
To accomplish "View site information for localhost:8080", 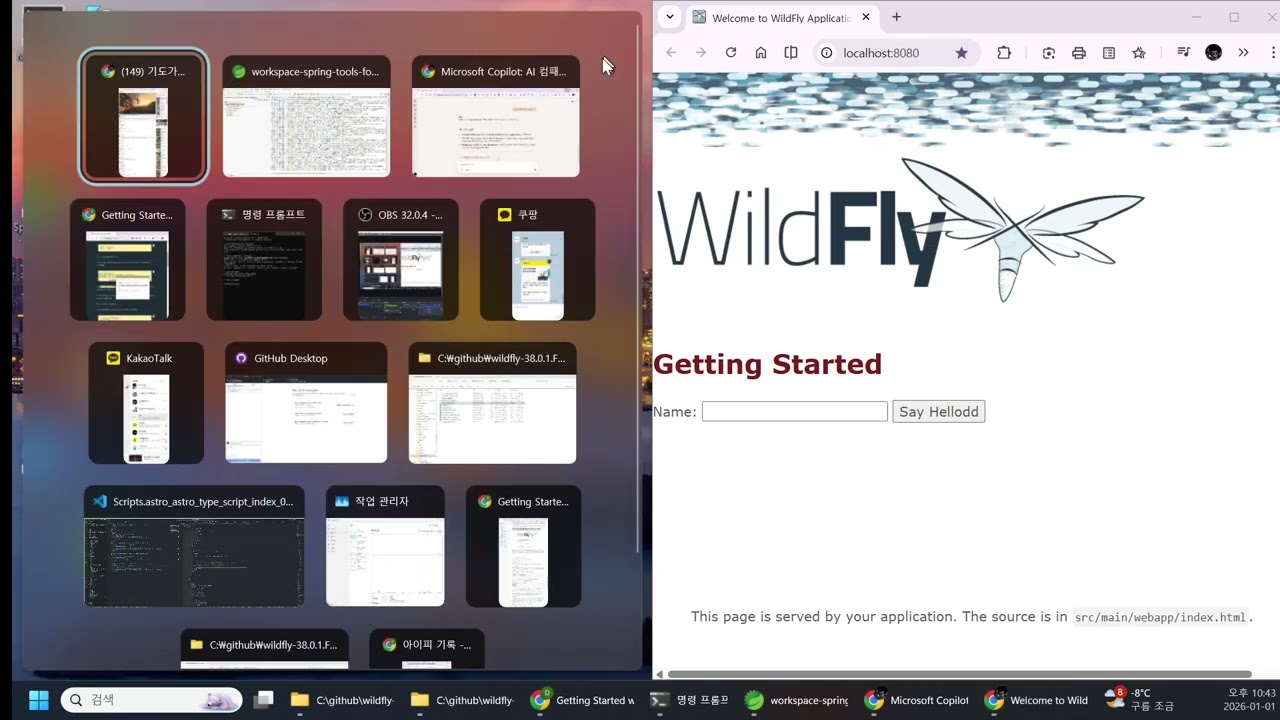I will [826, 53].
